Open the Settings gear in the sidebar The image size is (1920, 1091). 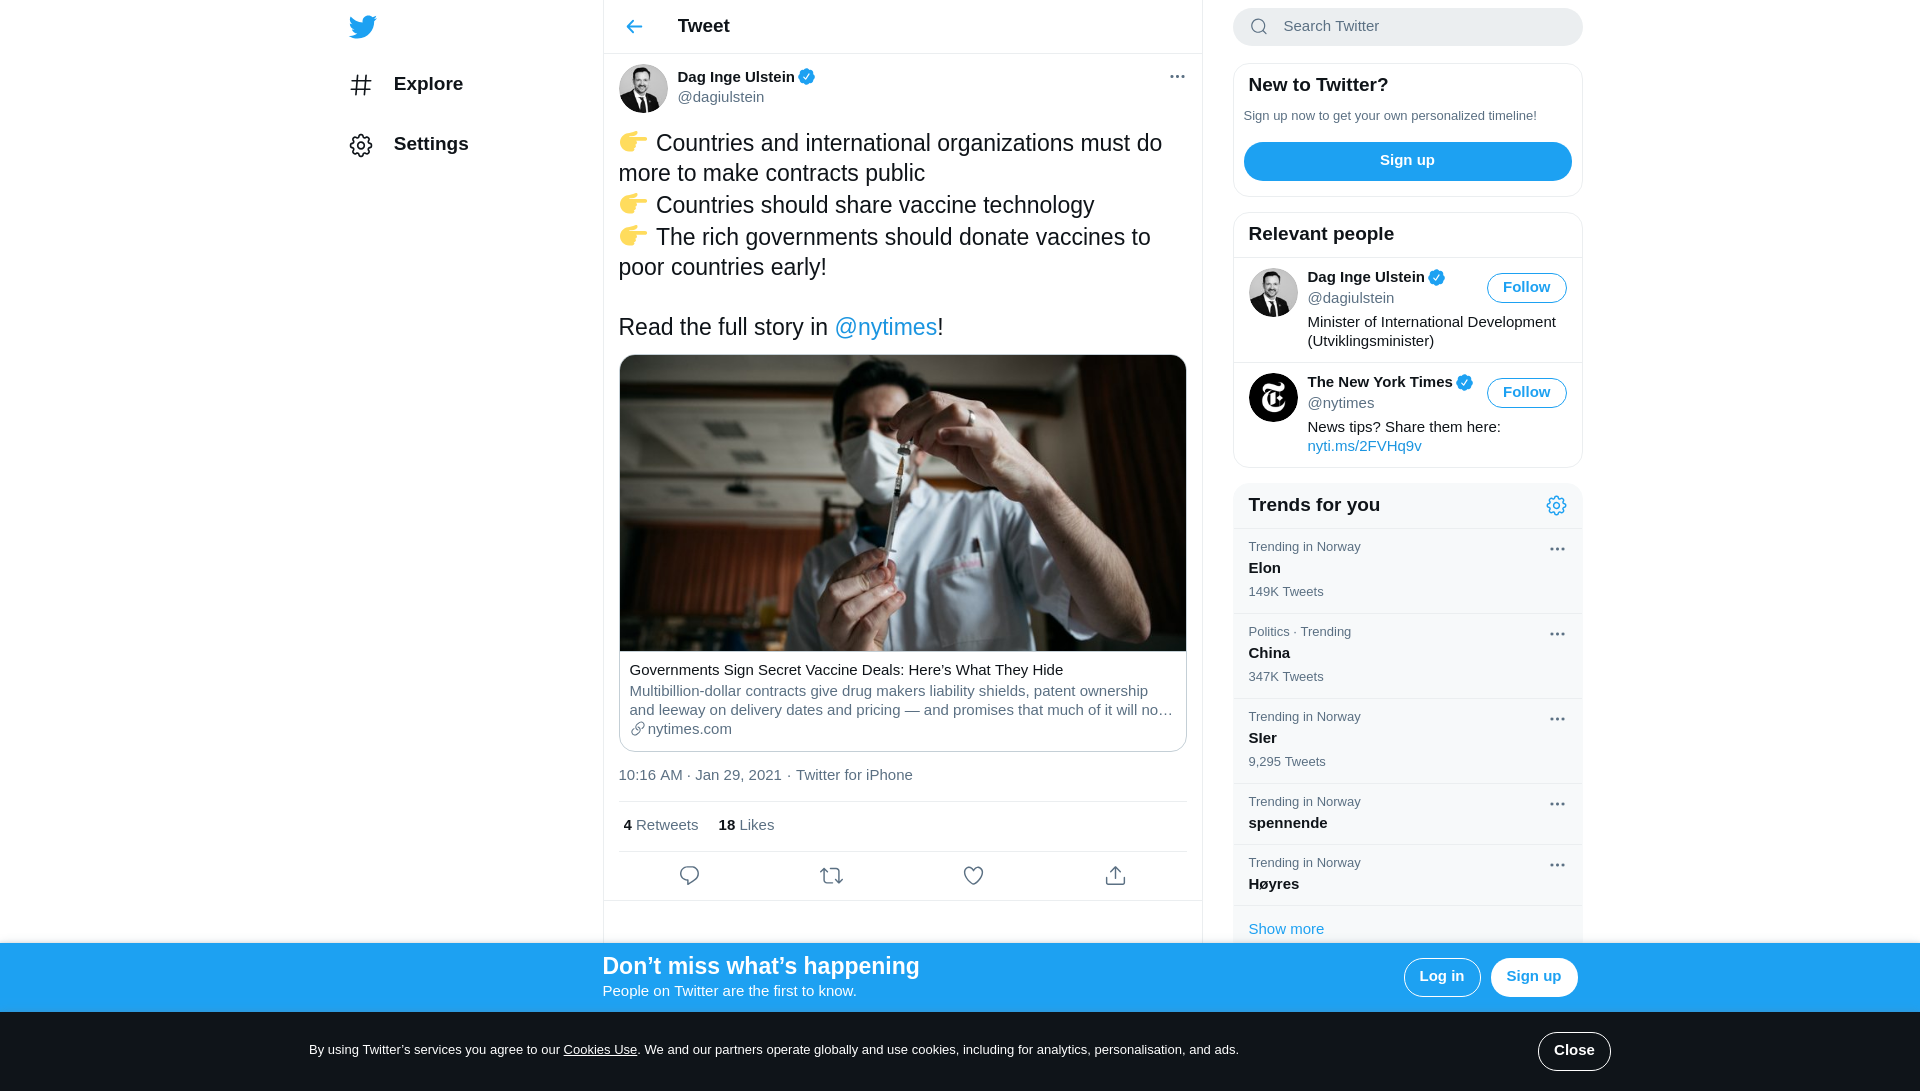361,145
